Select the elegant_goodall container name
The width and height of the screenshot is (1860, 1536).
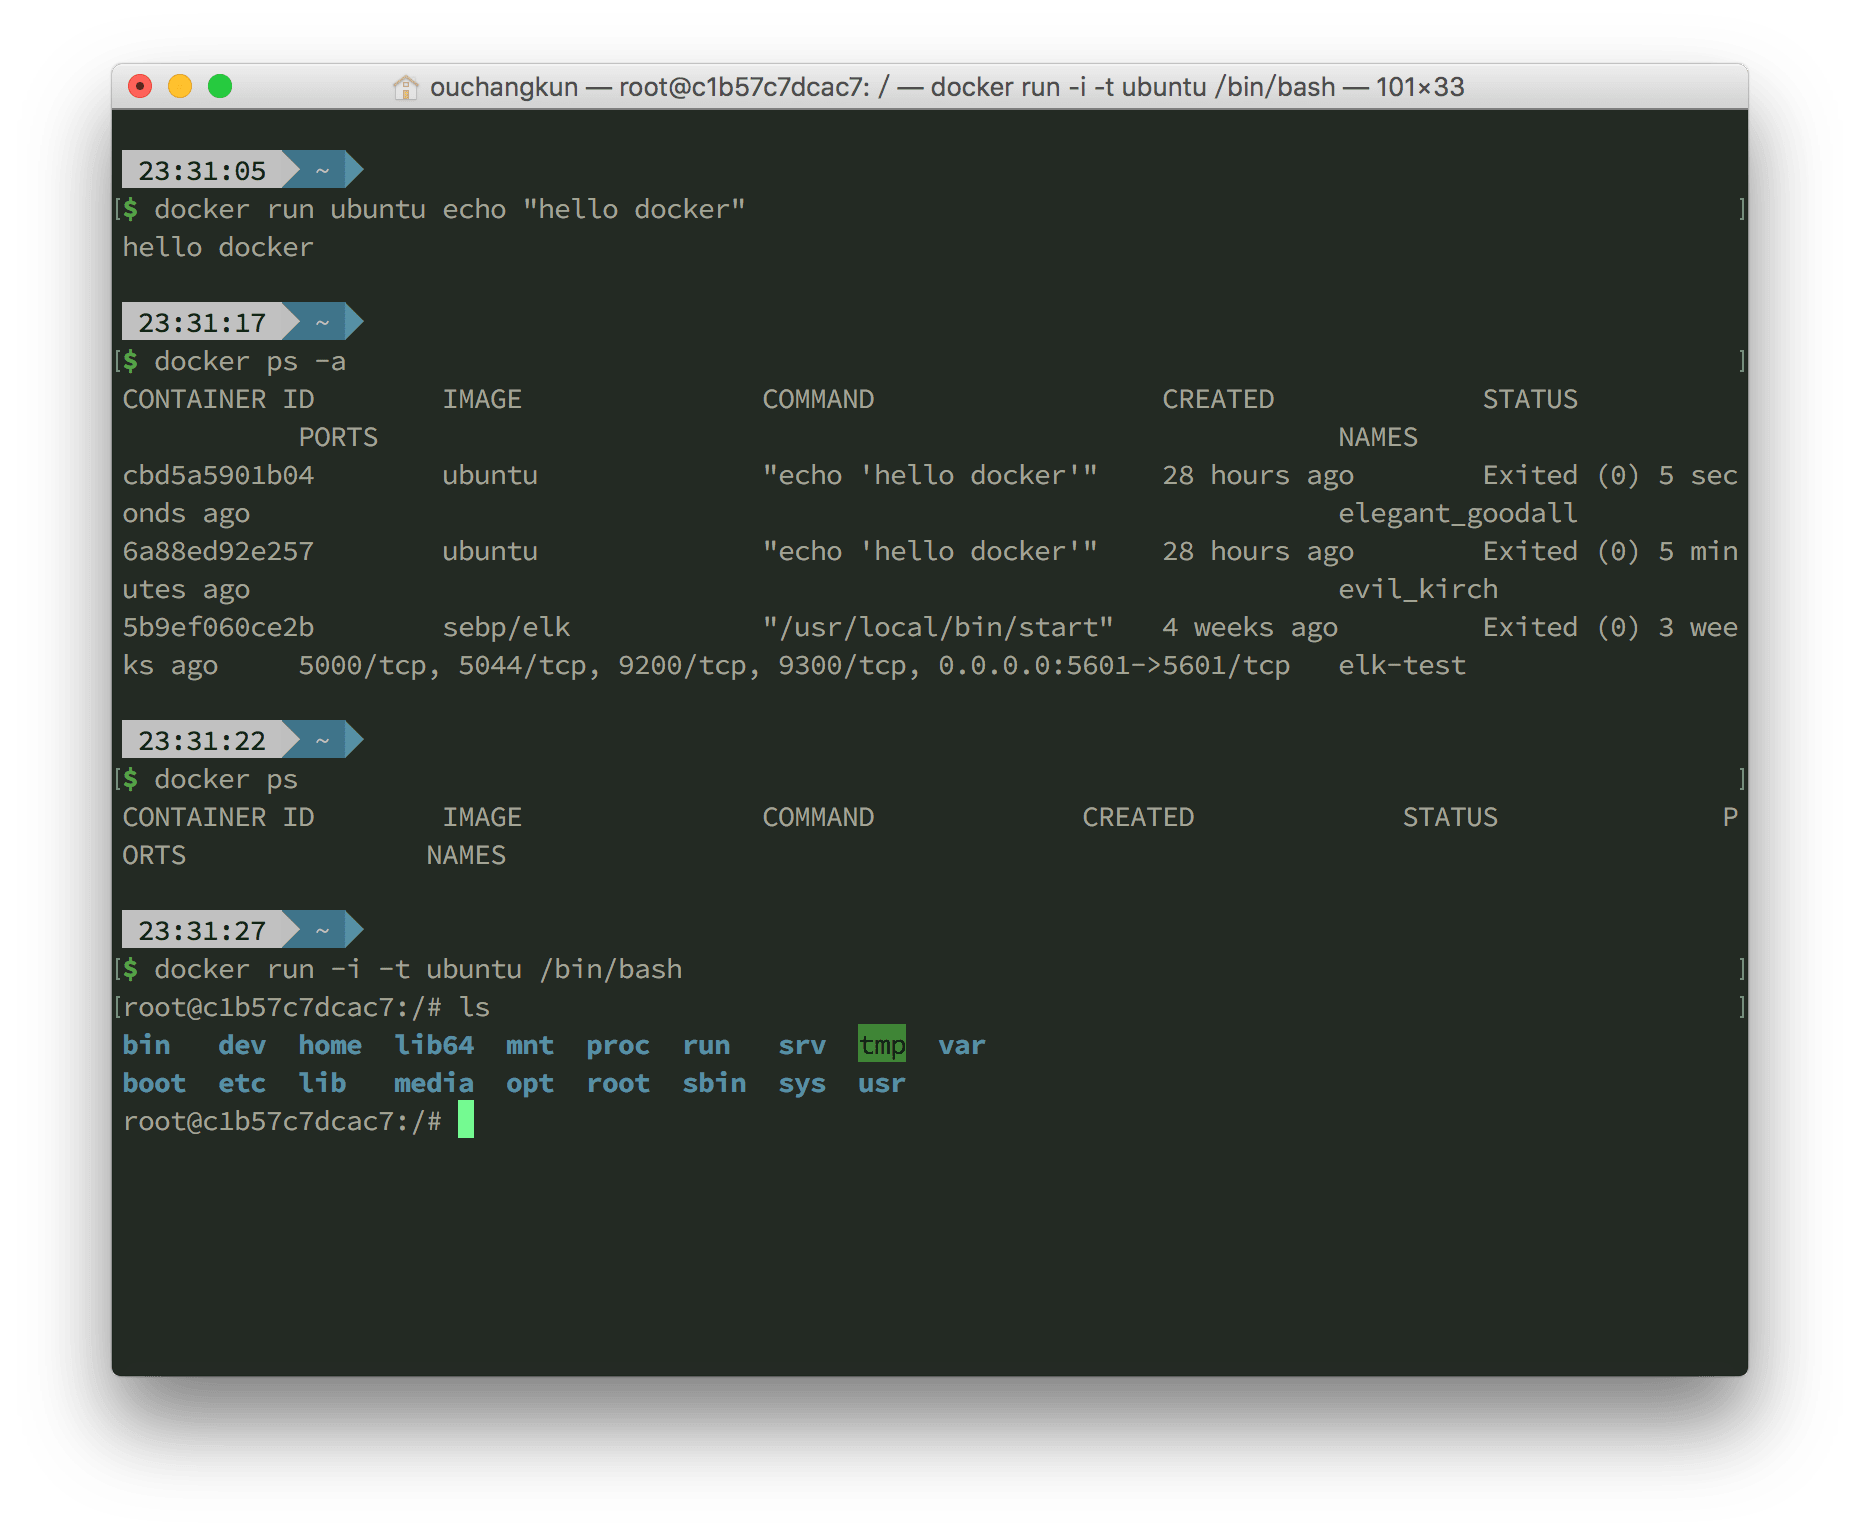point(1457,513)
